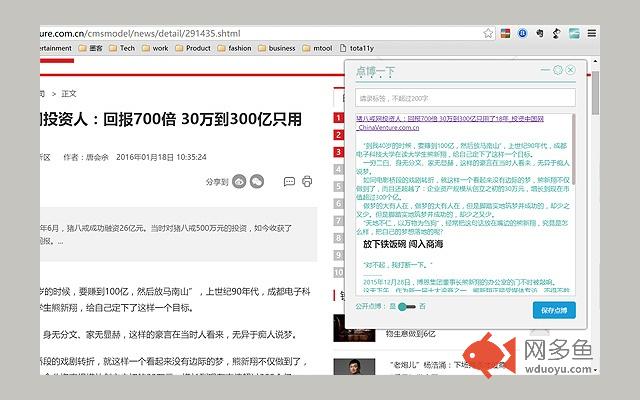640x400 pixels.
Task: Open the work bookmark folder
Action: click(x=155, y=48)
